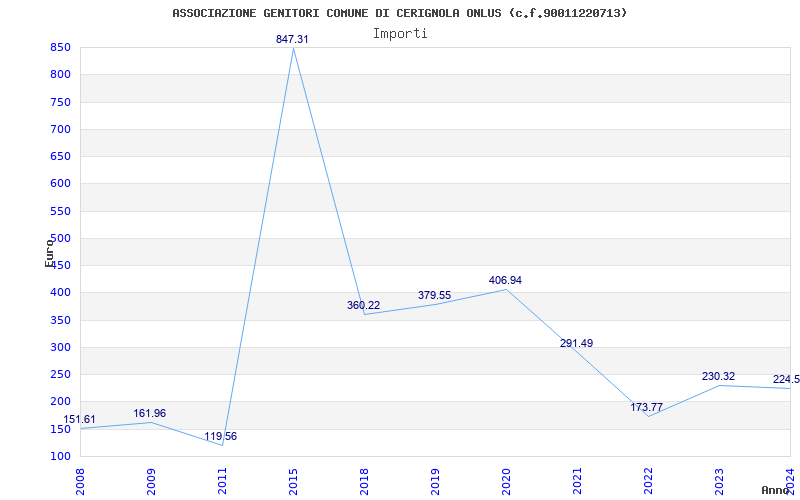The height and width of the screenshot is (500, 800).
Task: Click the 2022 x-axis year label
Action: pos(648,481)
